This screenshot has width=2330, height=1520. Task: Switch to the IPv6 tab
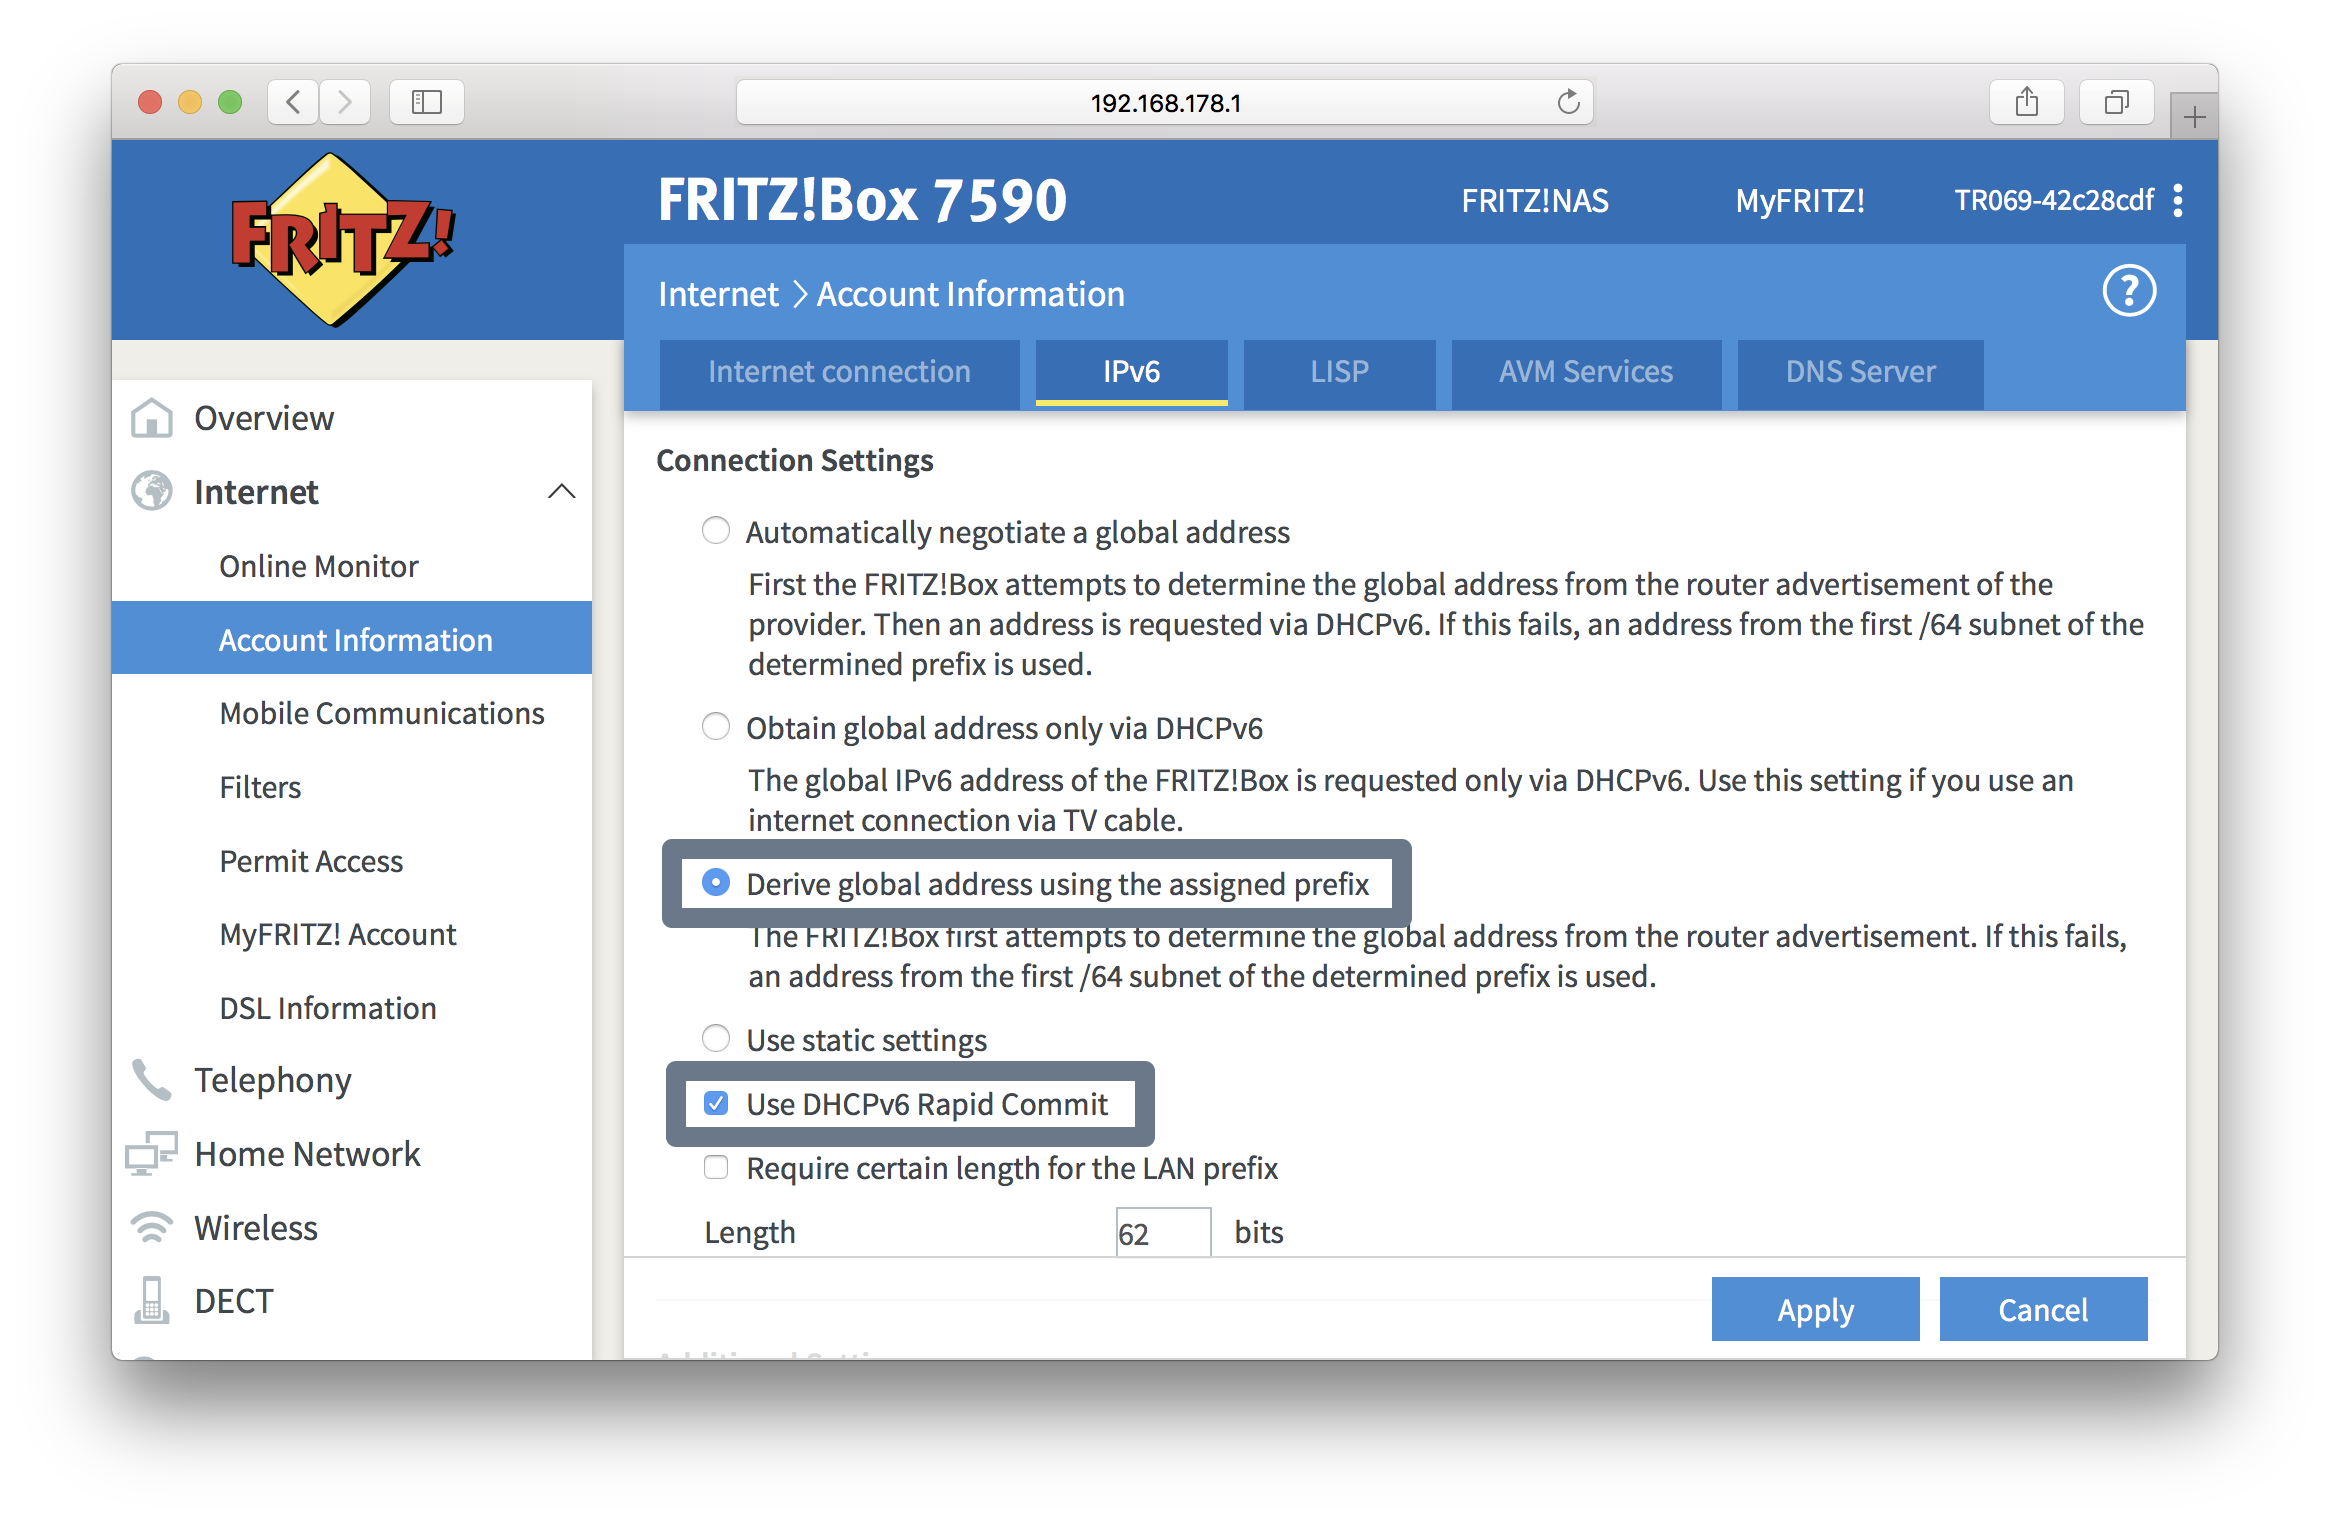[1132, 372]
